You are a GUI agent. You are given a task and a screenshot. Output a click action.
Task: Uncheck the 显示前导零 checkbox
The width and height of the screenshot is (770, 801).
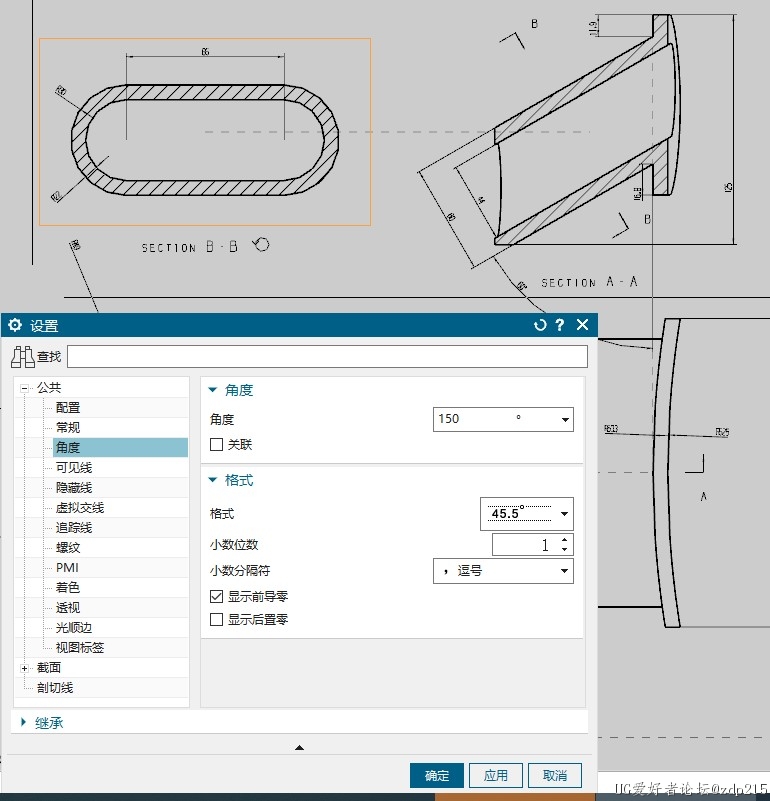[216, 596]
